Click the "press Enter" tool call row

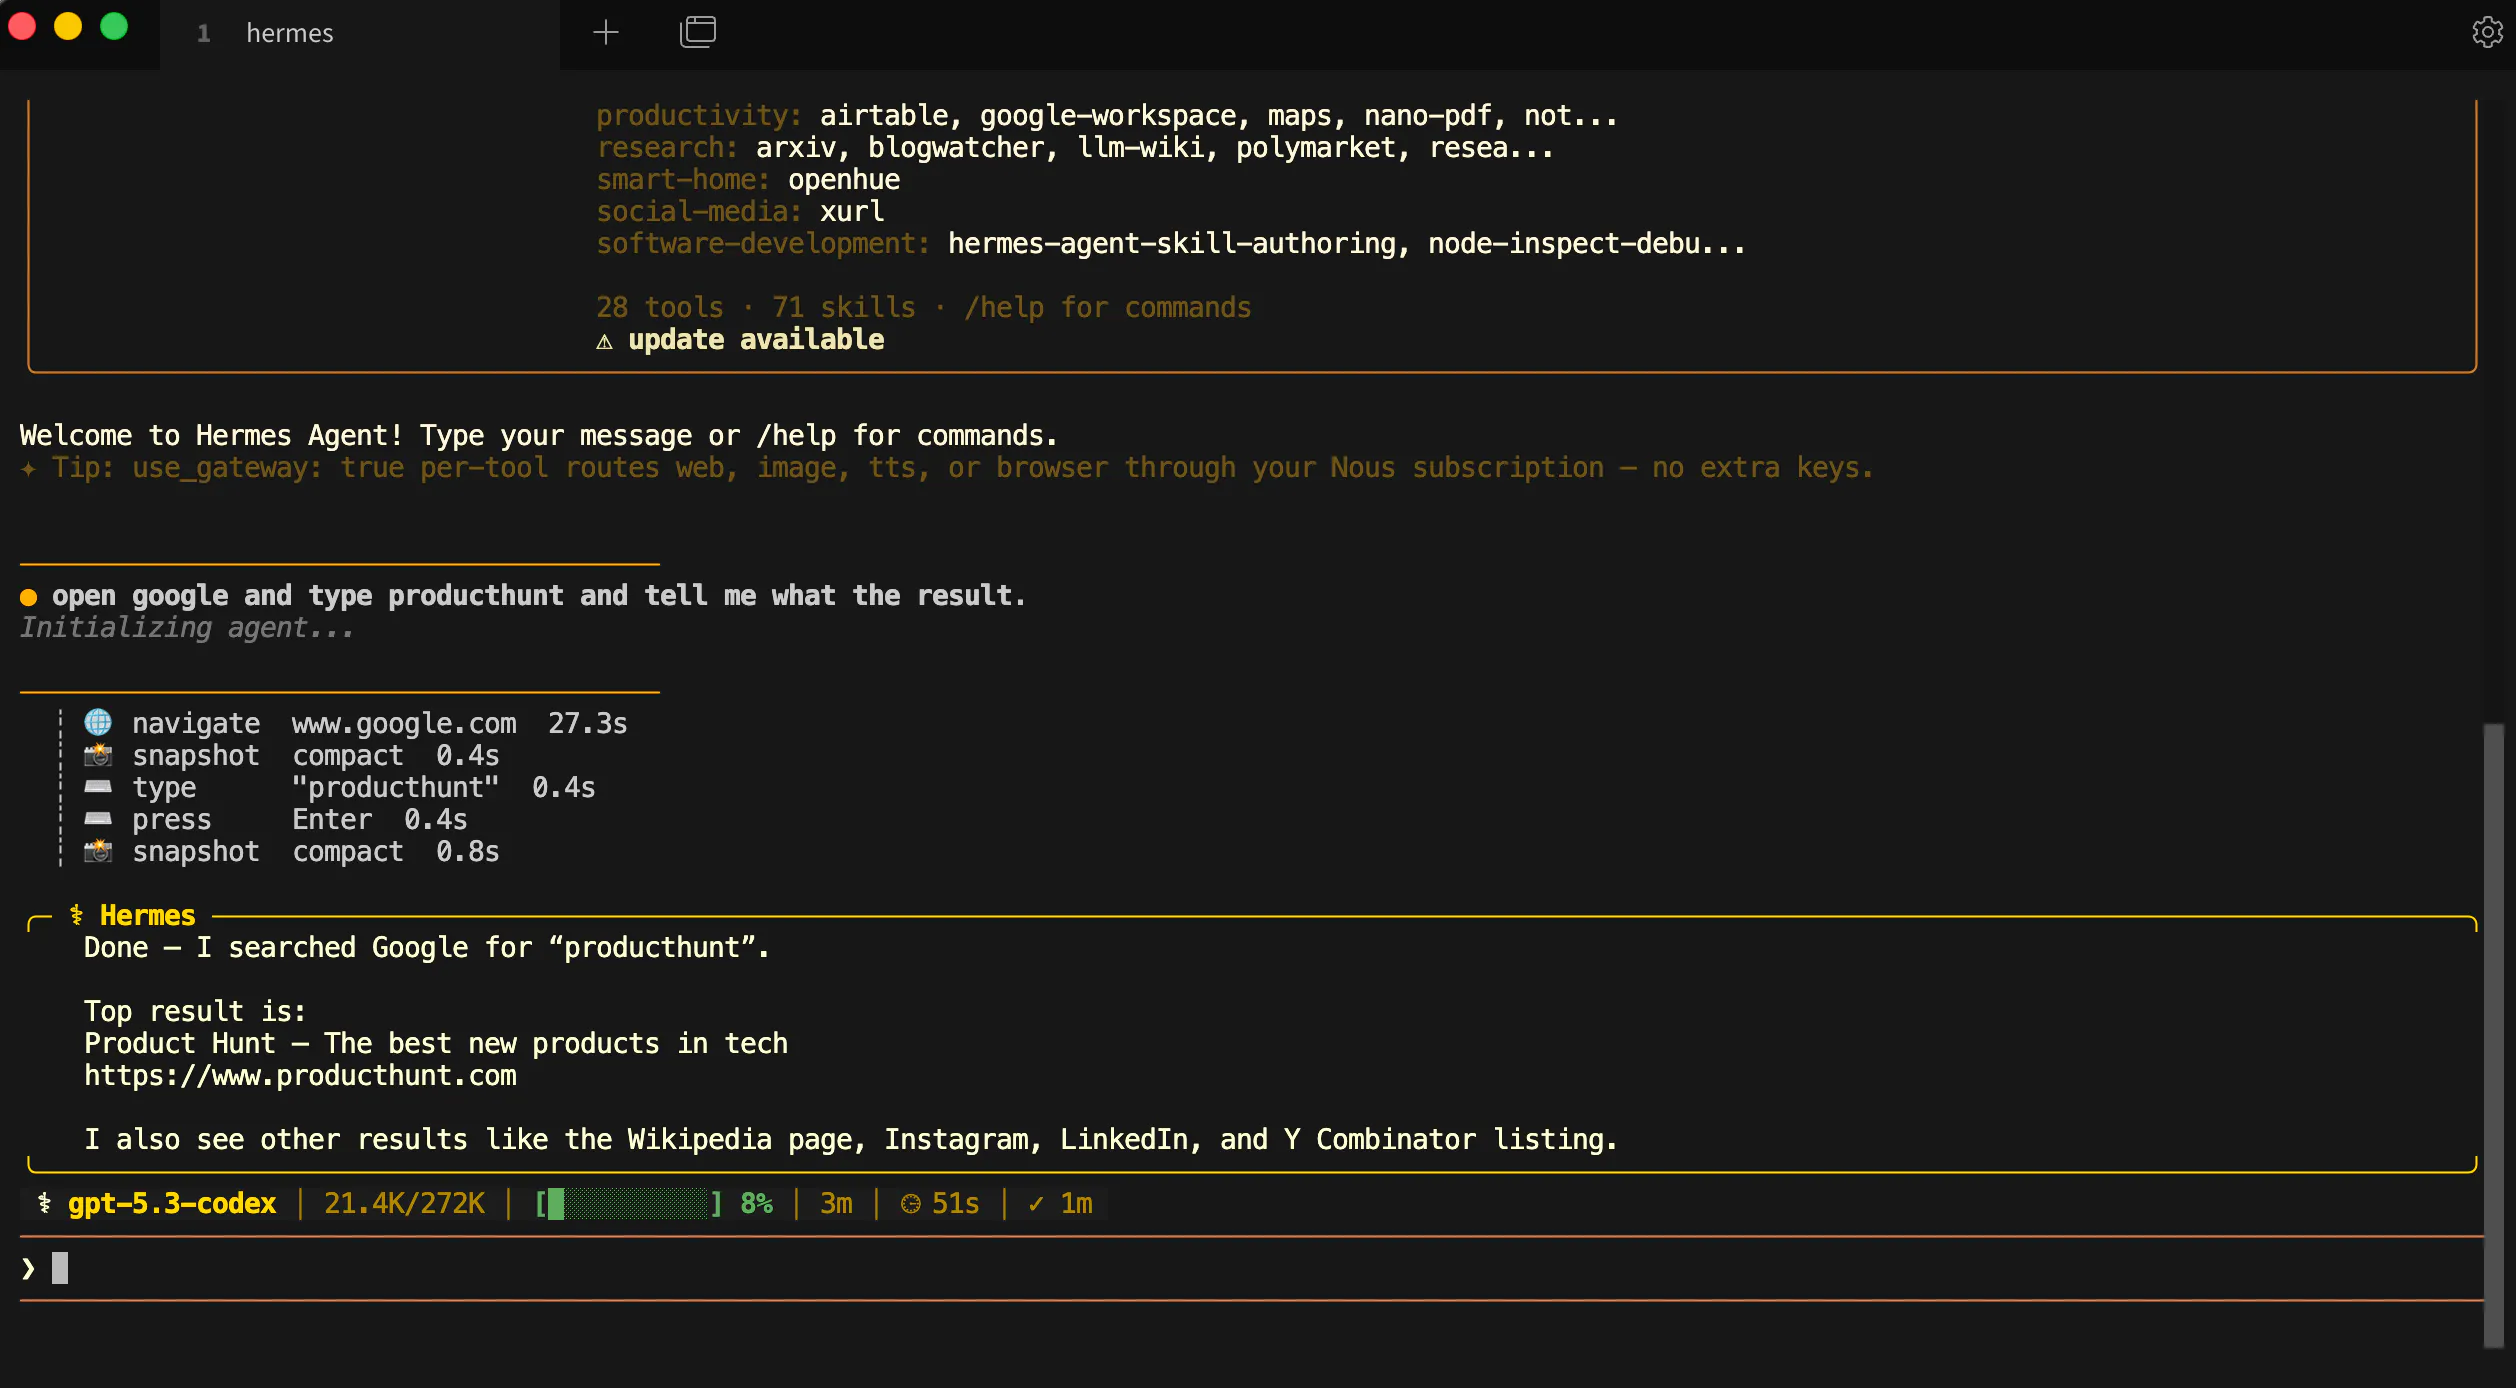click(276, 819)
